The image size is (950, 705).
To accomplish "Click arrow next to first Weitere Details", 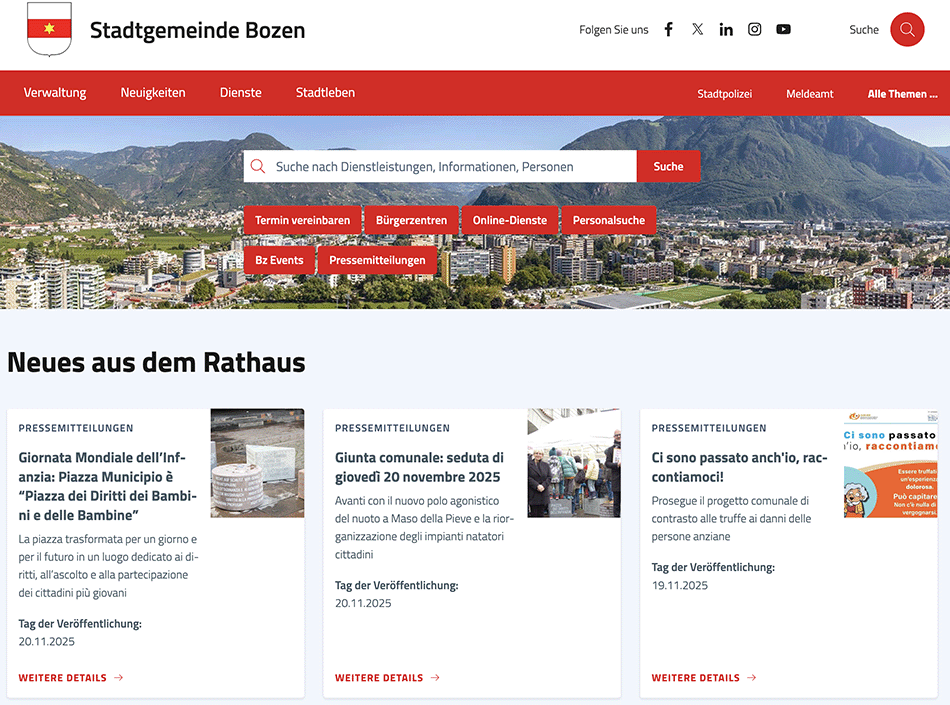I will pos(119,678).
